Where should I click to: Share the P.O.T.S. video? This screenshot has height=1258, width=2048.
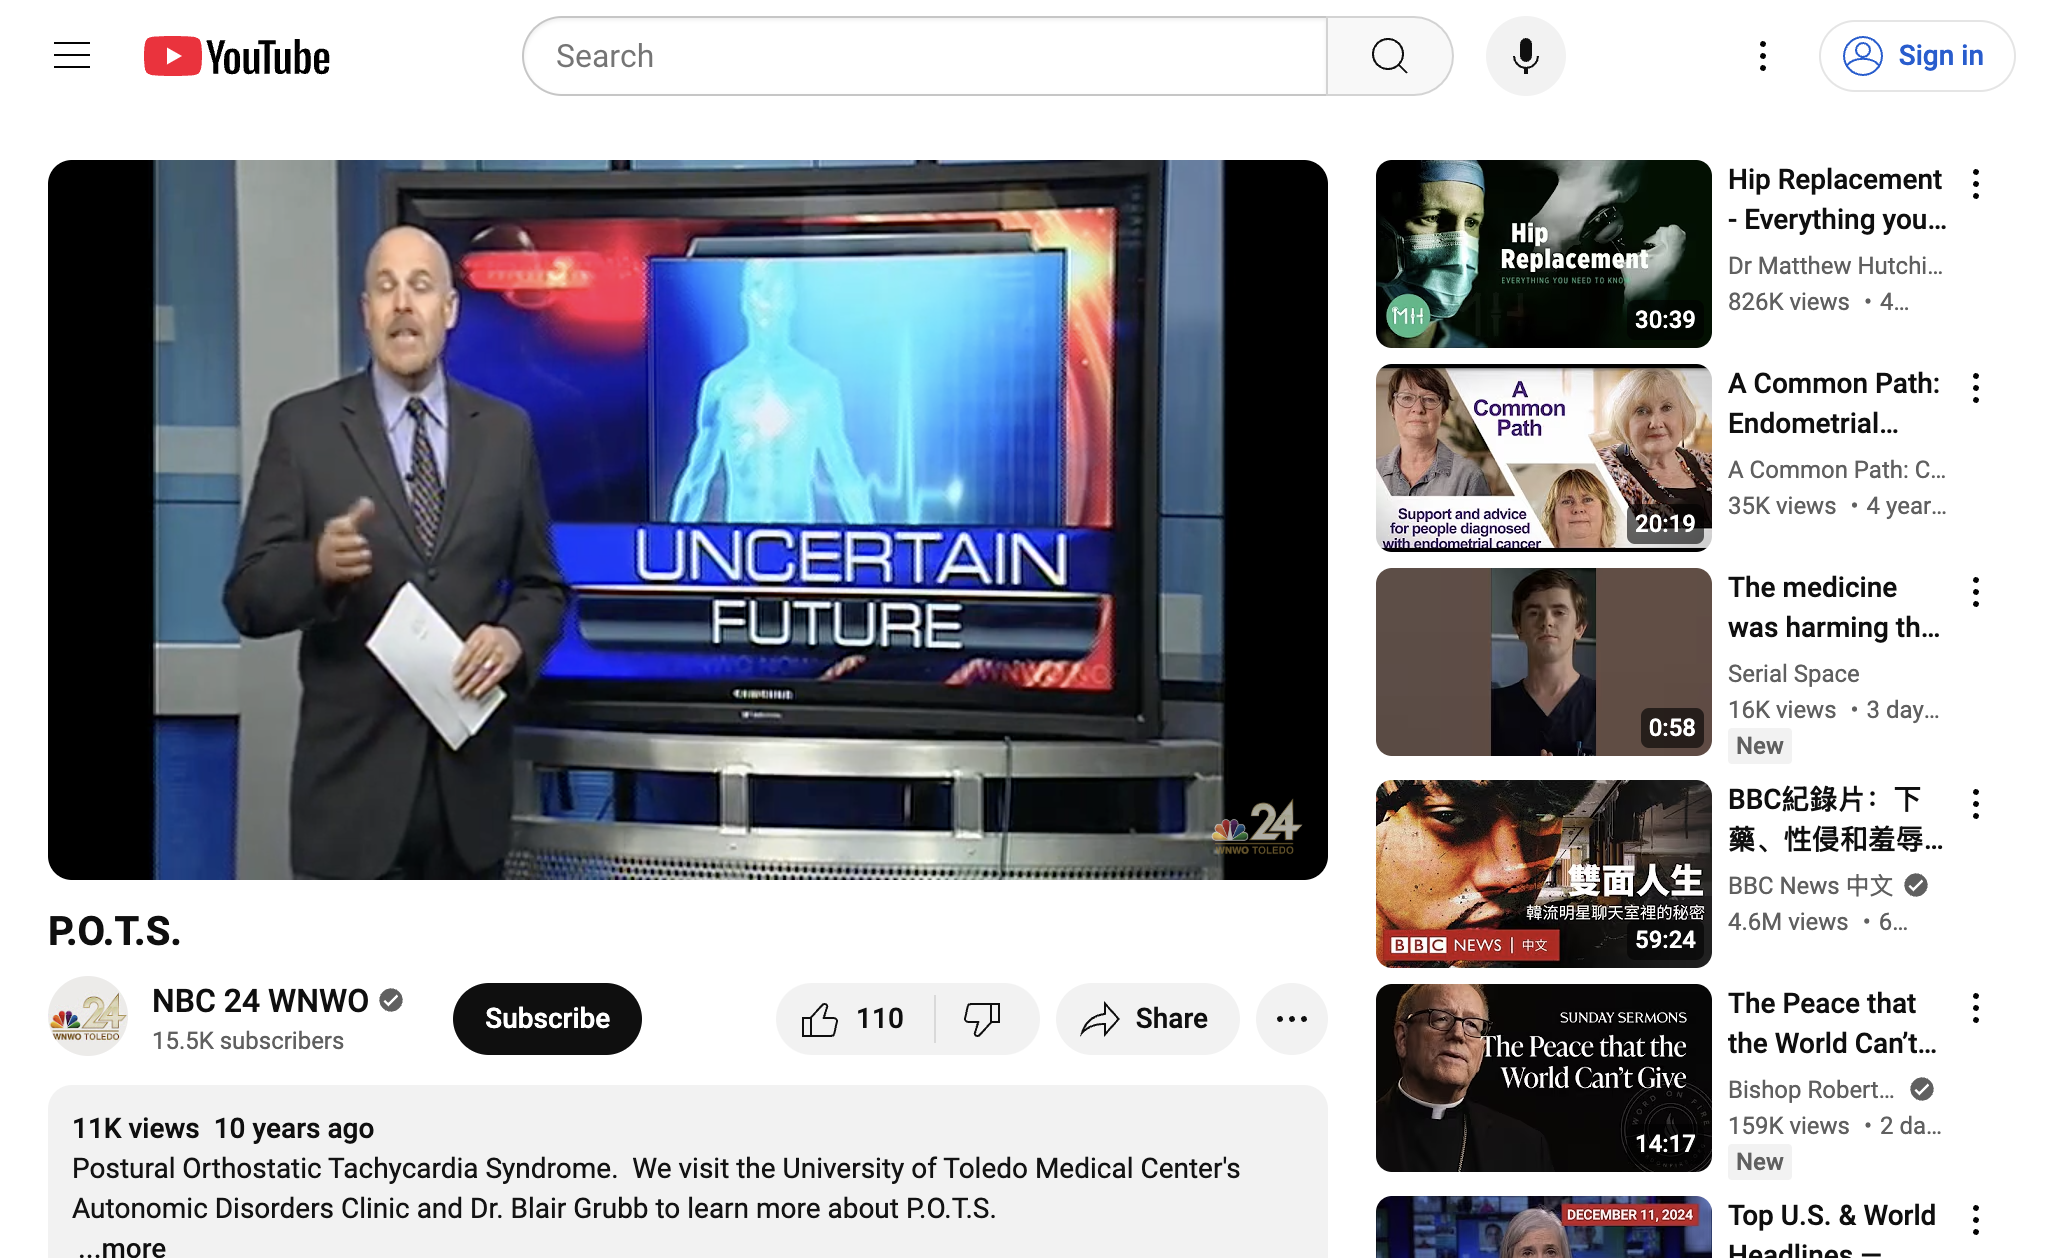tap(1147, 1019)
